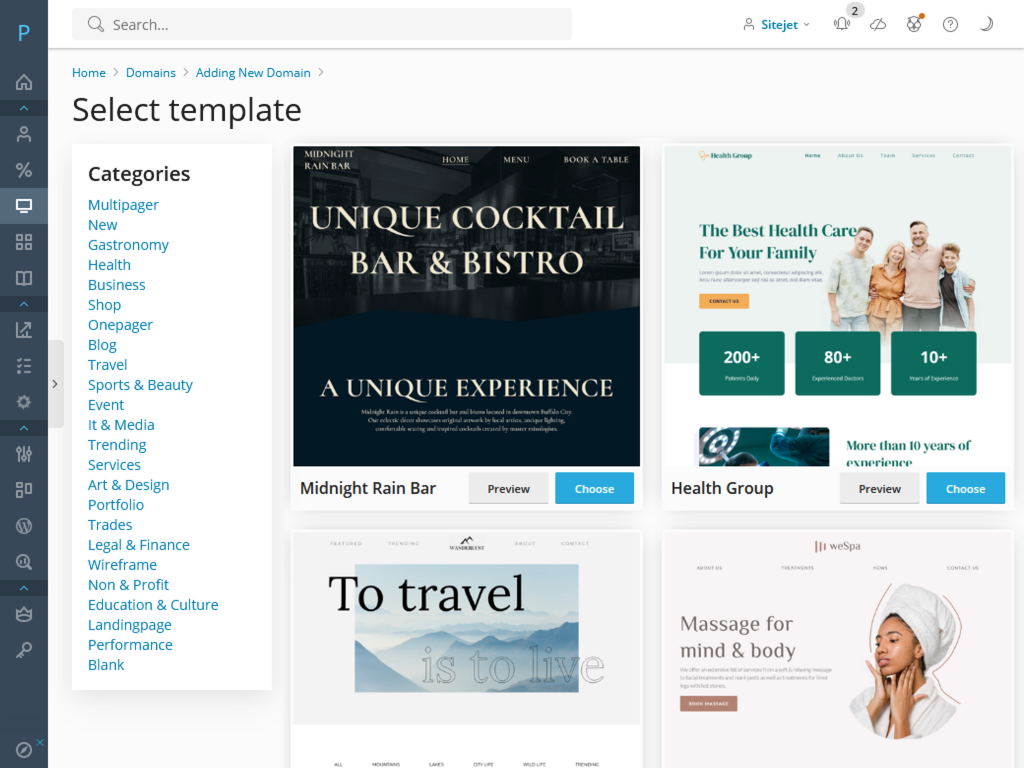This screenshot has width=1024, height=768.
Task: Select the Gastronomy category
Action: click(x=128, y=244)
